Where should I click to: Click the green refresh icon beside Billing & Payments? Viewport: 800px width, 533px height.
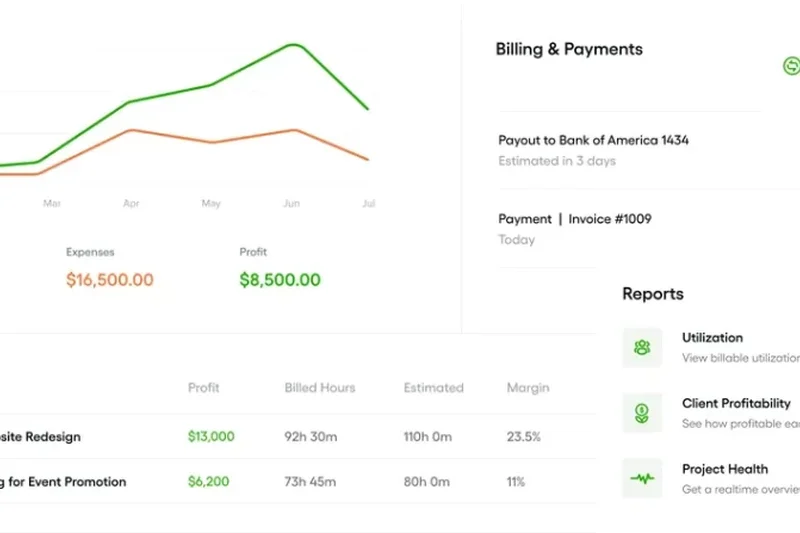tap(790, 65)
